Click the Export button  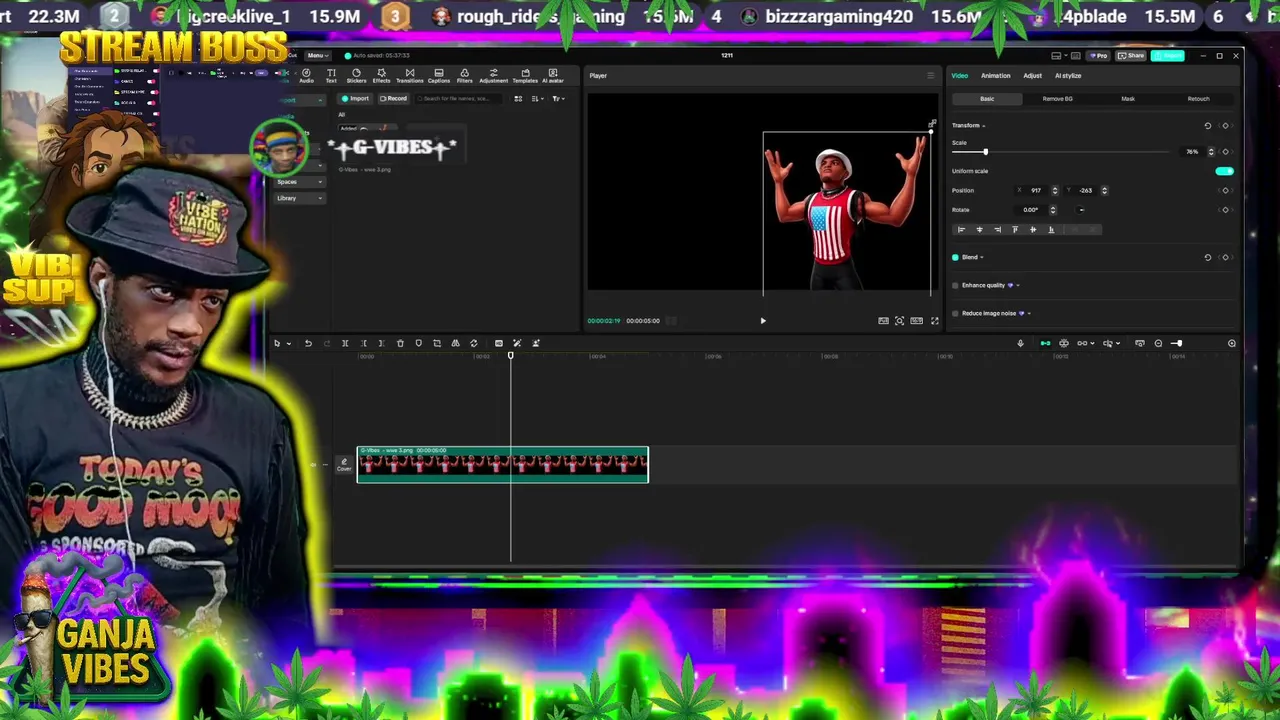click(1167, 55)
